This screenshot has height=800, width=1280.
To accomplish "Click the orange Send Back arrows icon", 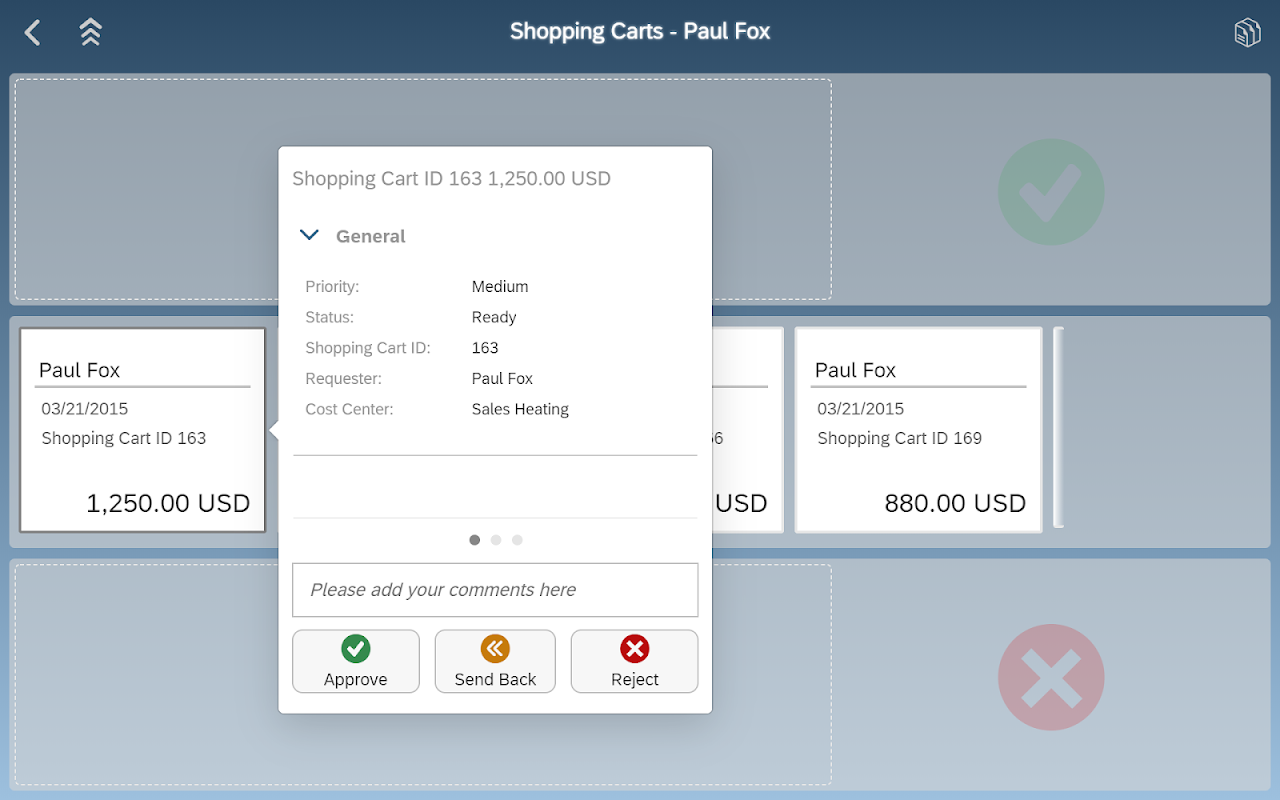I will 495,649.
